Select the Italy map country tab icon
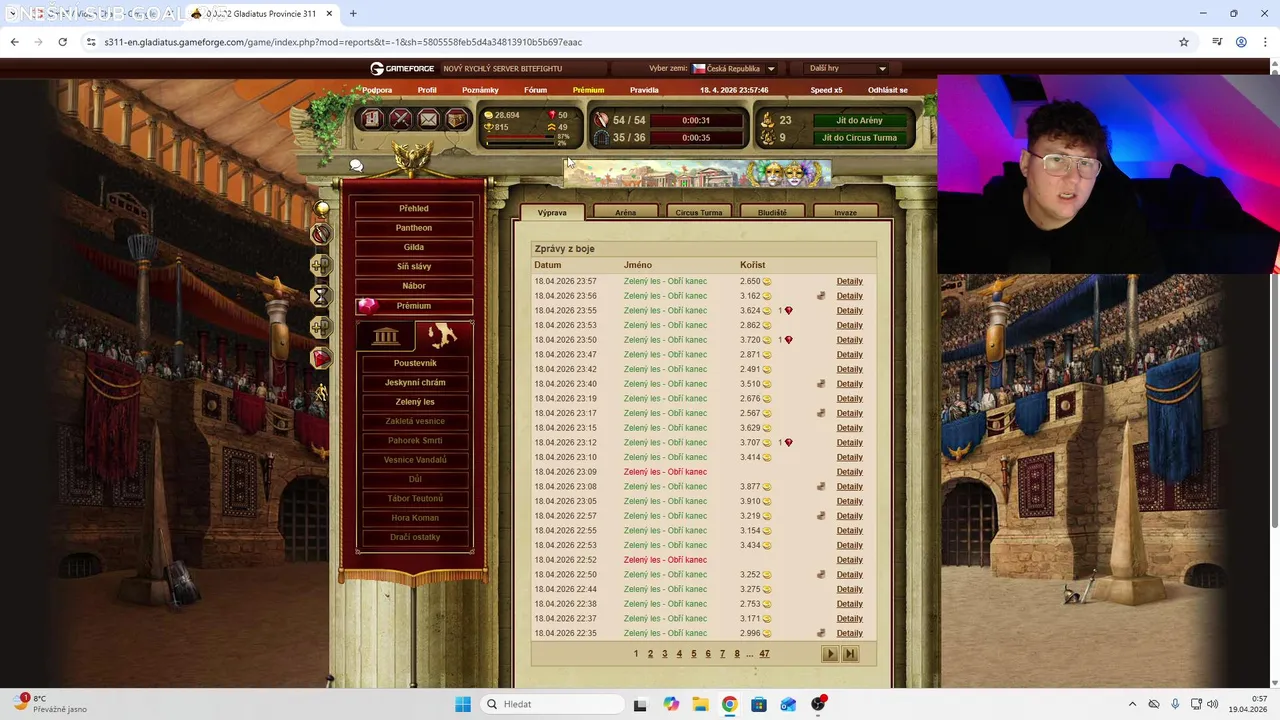Screen dimensions: 1280x720 tap(443, 335)
